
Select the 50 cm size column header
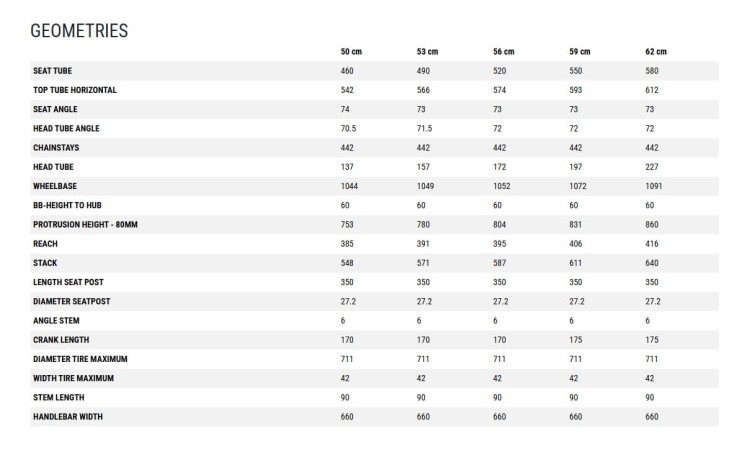(x=351, y=52)
